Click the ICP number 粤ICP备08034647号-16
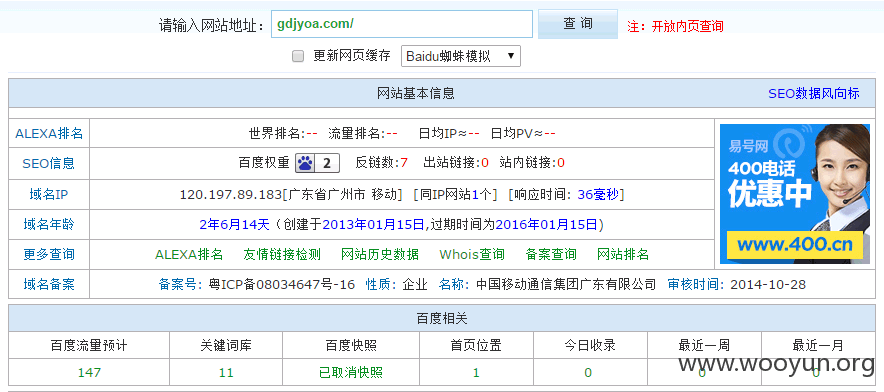The height and width of the screenshot is (392, 884). tap(281, 284)
